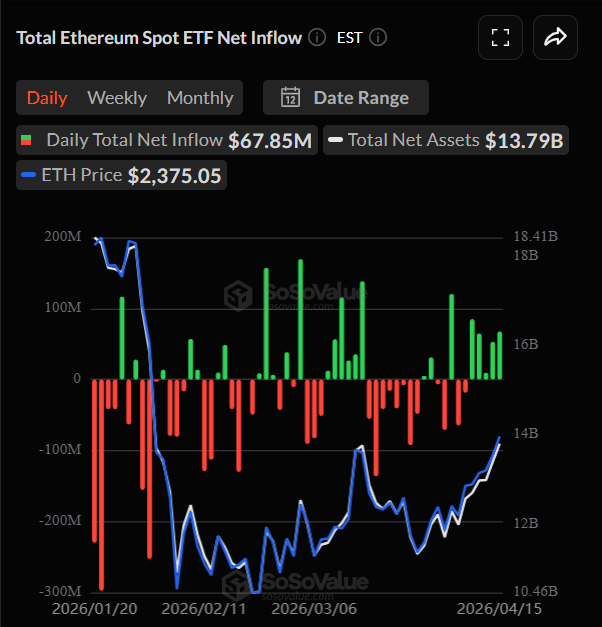The width and height of the screenshot is (602, 627).
Task: Click the red-green inflow legend color swatch
Action: coord(28,140)
